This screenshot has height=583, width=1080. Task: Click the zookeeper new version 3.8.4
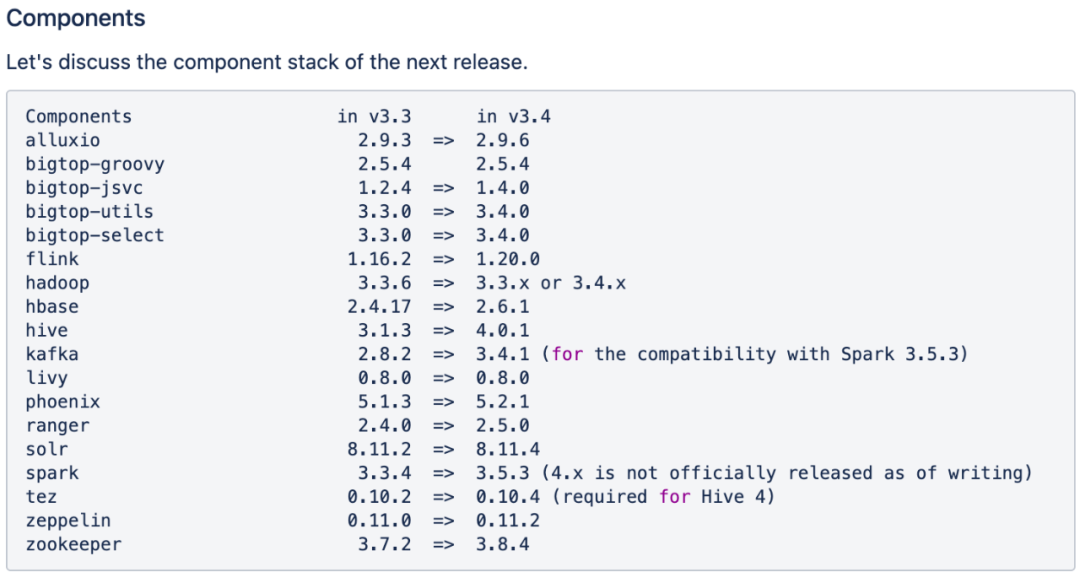pos(503,545)
